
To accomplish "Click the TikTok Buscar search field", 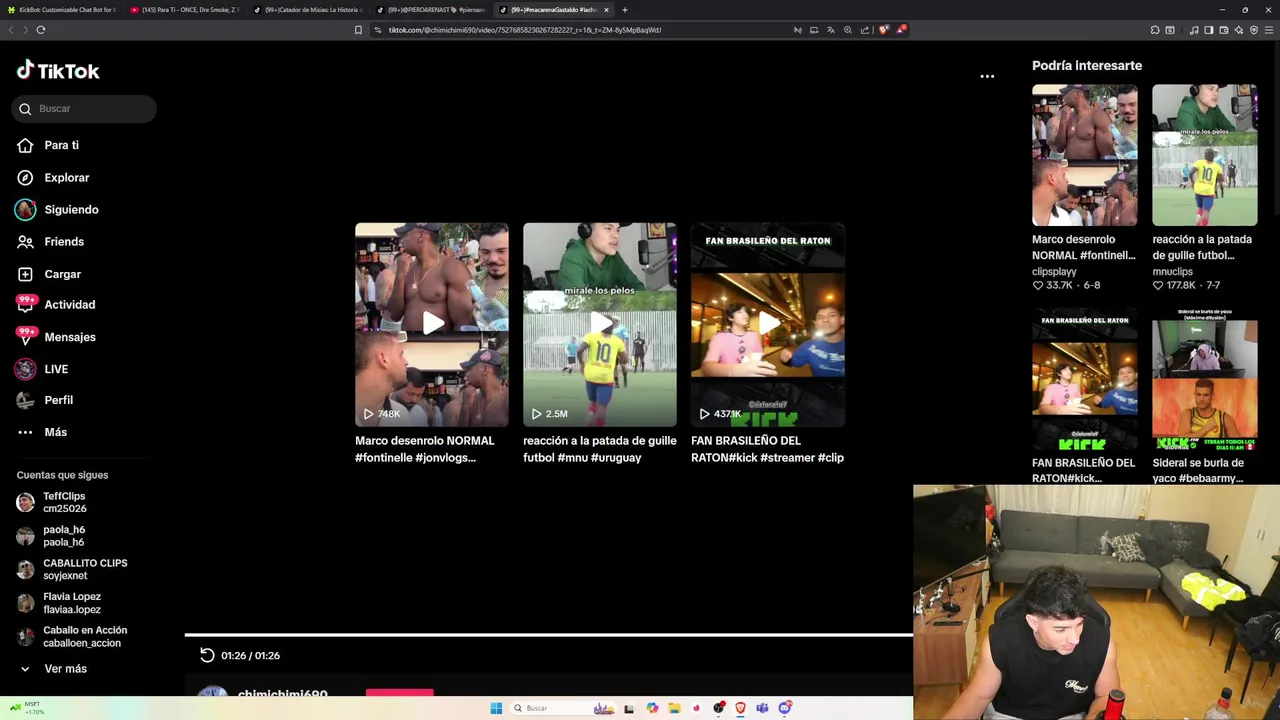I will tap(84, 108).
